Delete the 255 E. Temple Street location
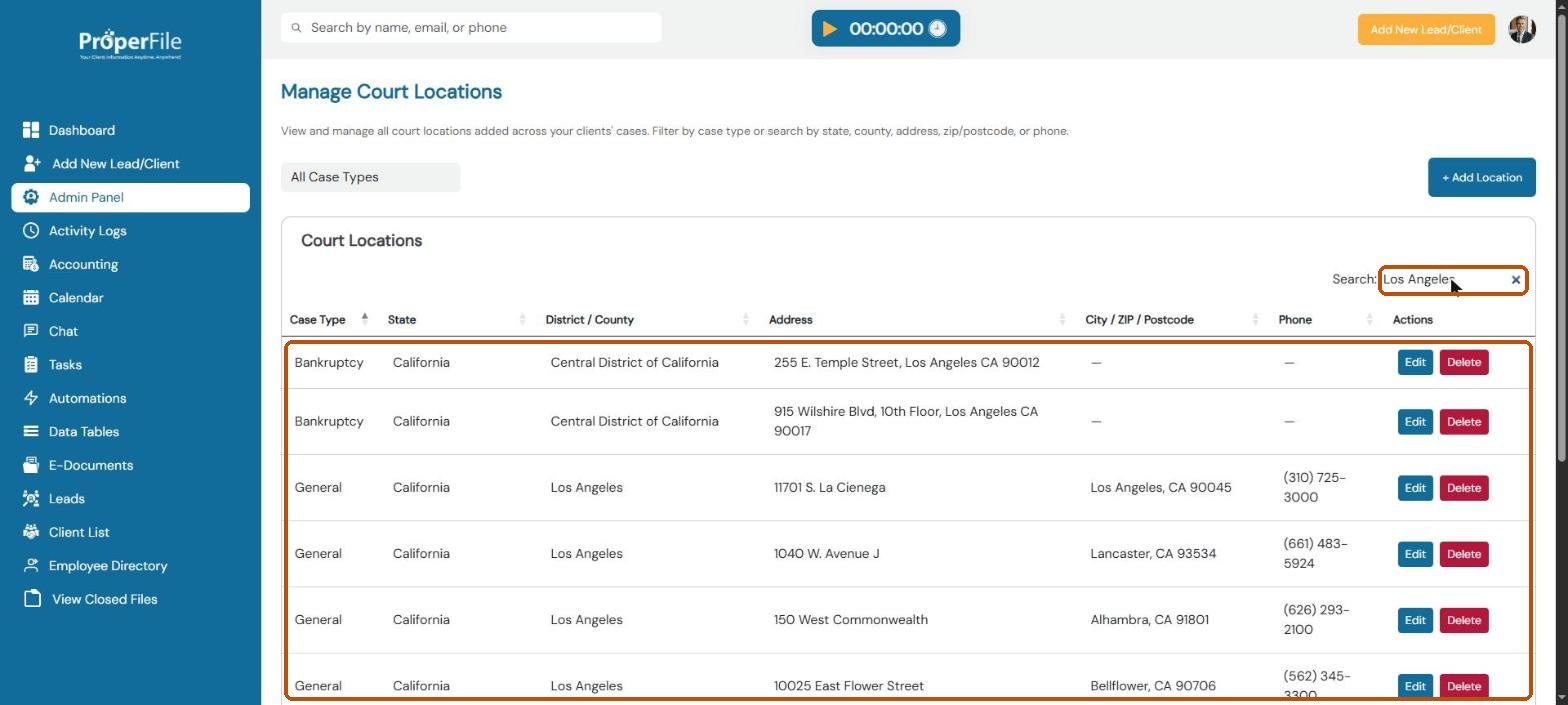 (1464, 362)
